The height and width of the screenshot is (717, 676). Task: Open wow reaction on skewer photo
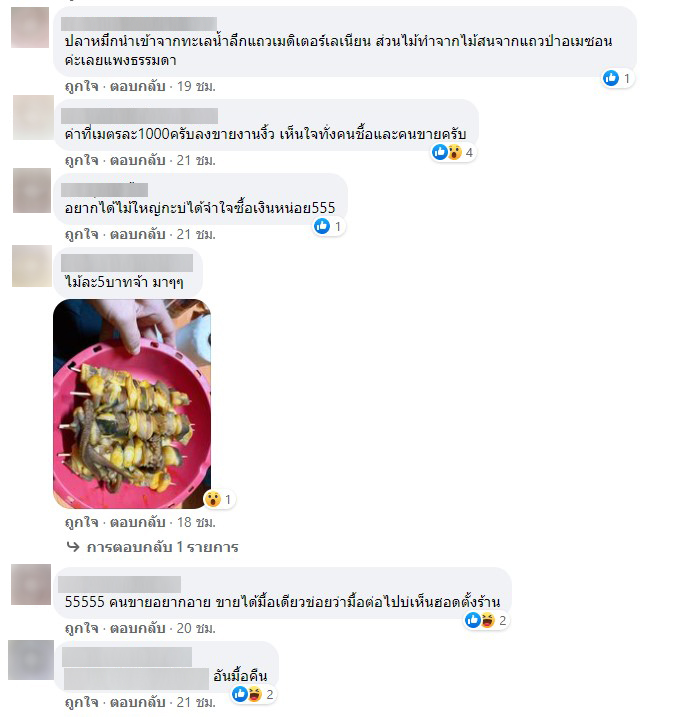click(x=213, y=499)
